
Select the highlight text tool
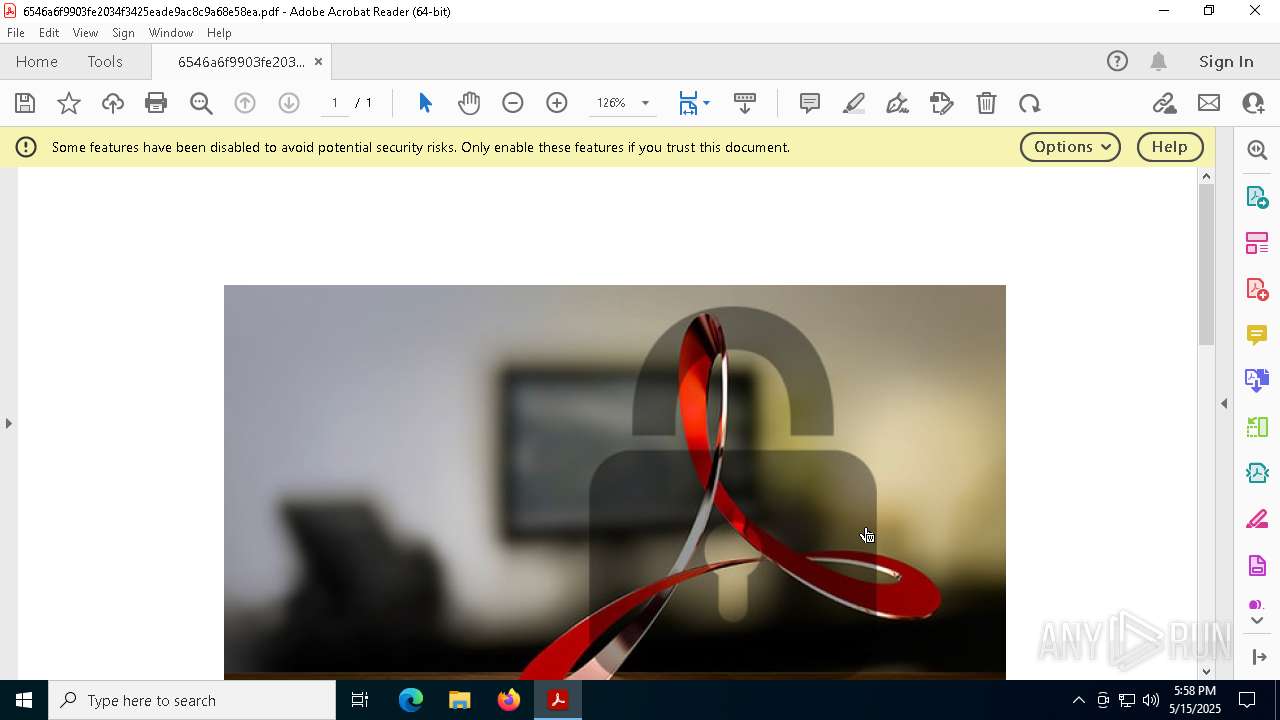coord(854,103)
